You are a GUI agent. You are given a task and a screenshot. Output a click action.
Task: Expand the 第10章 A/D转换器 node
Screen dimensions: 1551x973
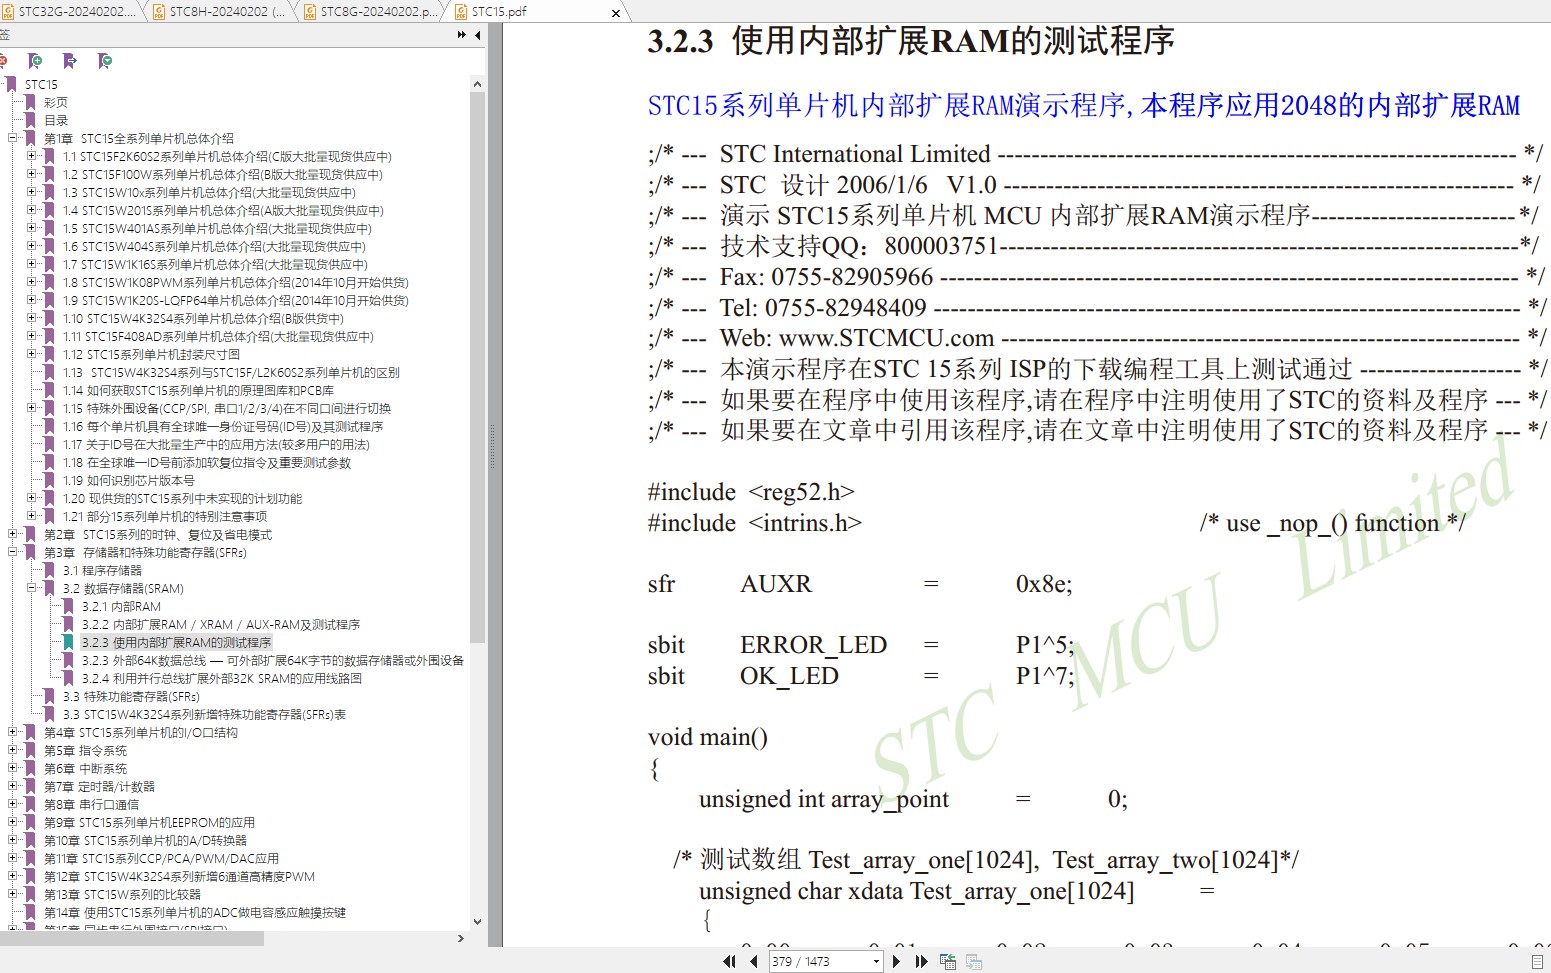13,840
